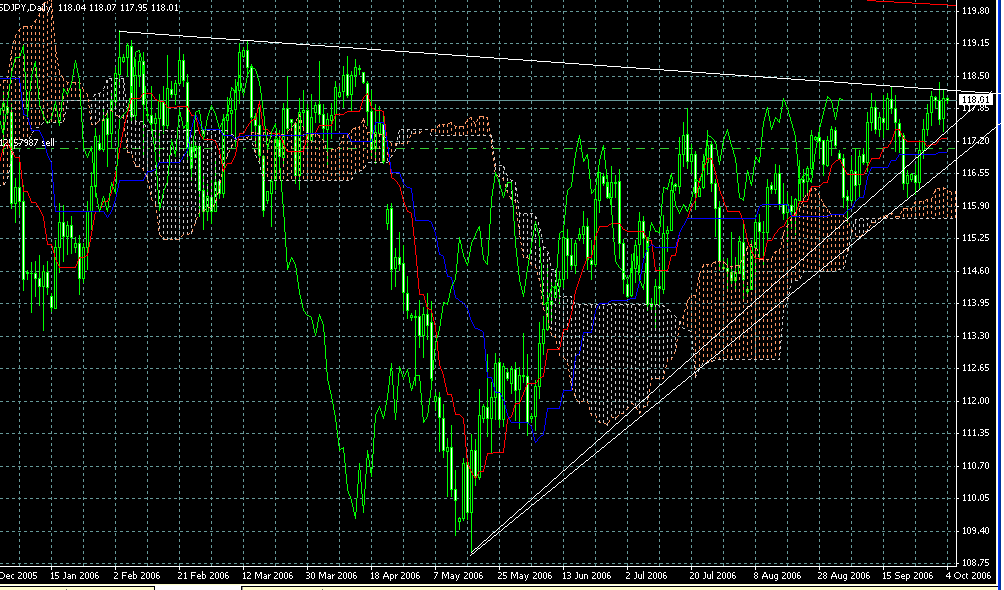Click the high value 118.07 in the chart header
Image resolution: width=1004 pixels, height=590 pixels.
tap(102, 8)
